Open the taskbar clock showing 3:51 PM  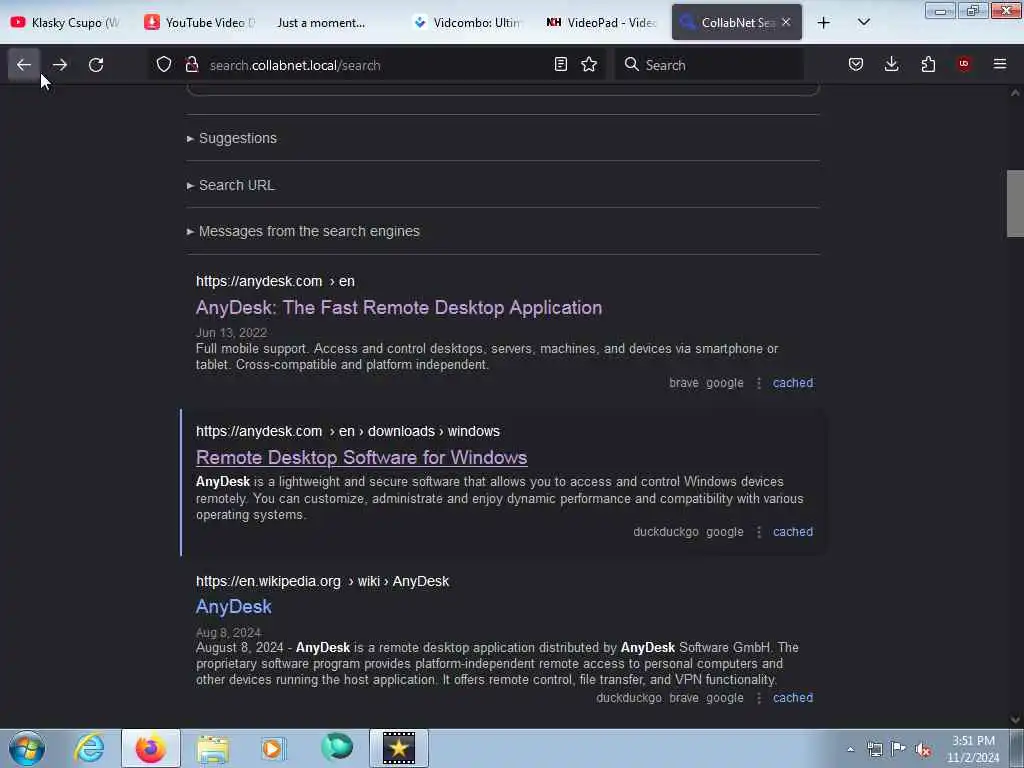(x=973, y=749)
